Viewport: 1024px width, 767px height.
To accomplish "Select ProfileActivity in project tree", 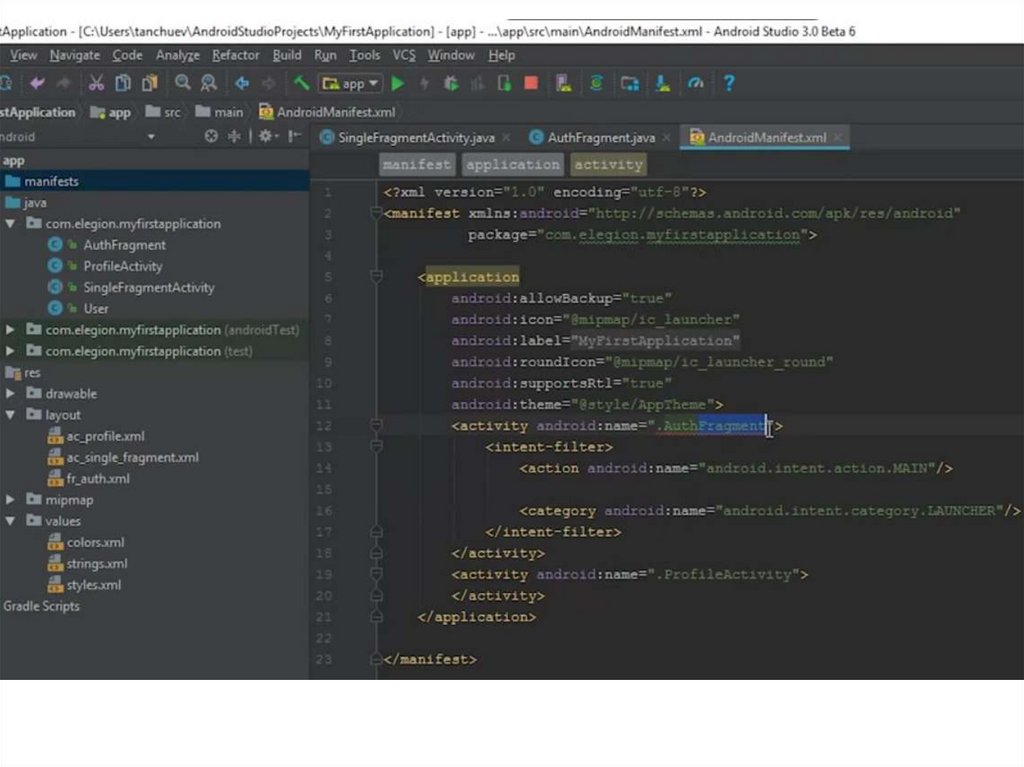I will pyautogui.click(x=122, y=266).
